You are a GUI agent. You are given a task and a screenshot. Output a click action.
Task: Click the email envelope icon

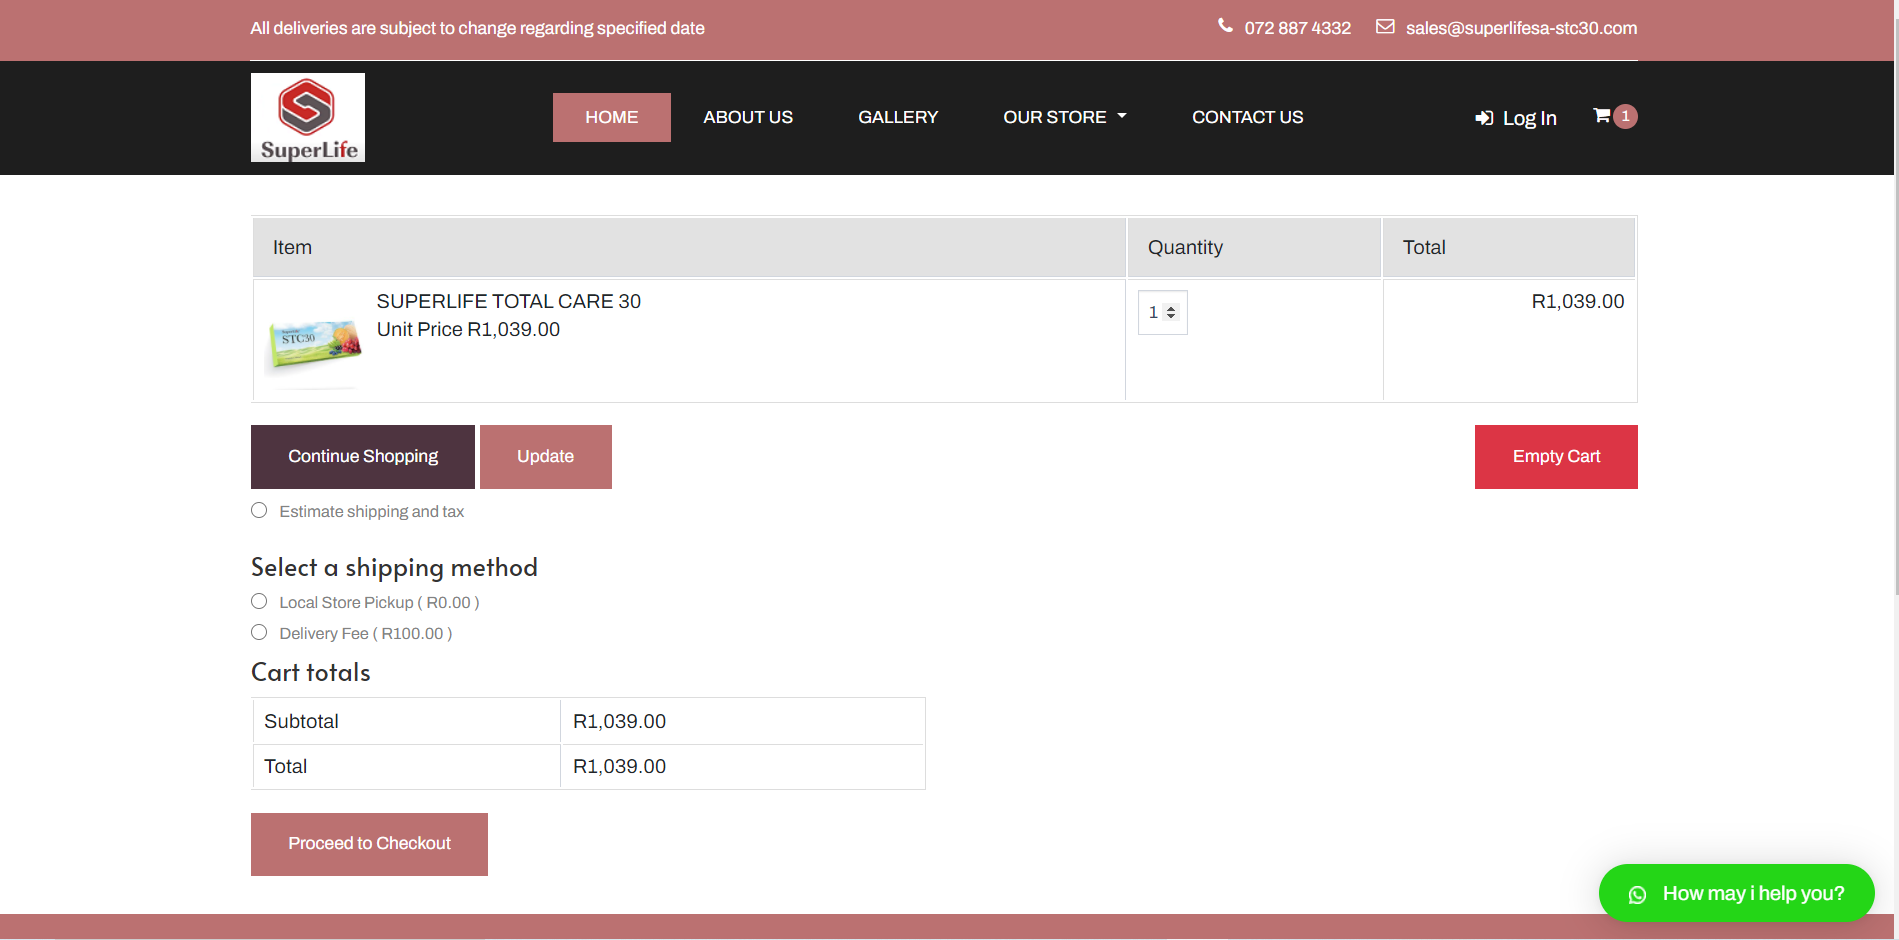tap(1385, 27)
